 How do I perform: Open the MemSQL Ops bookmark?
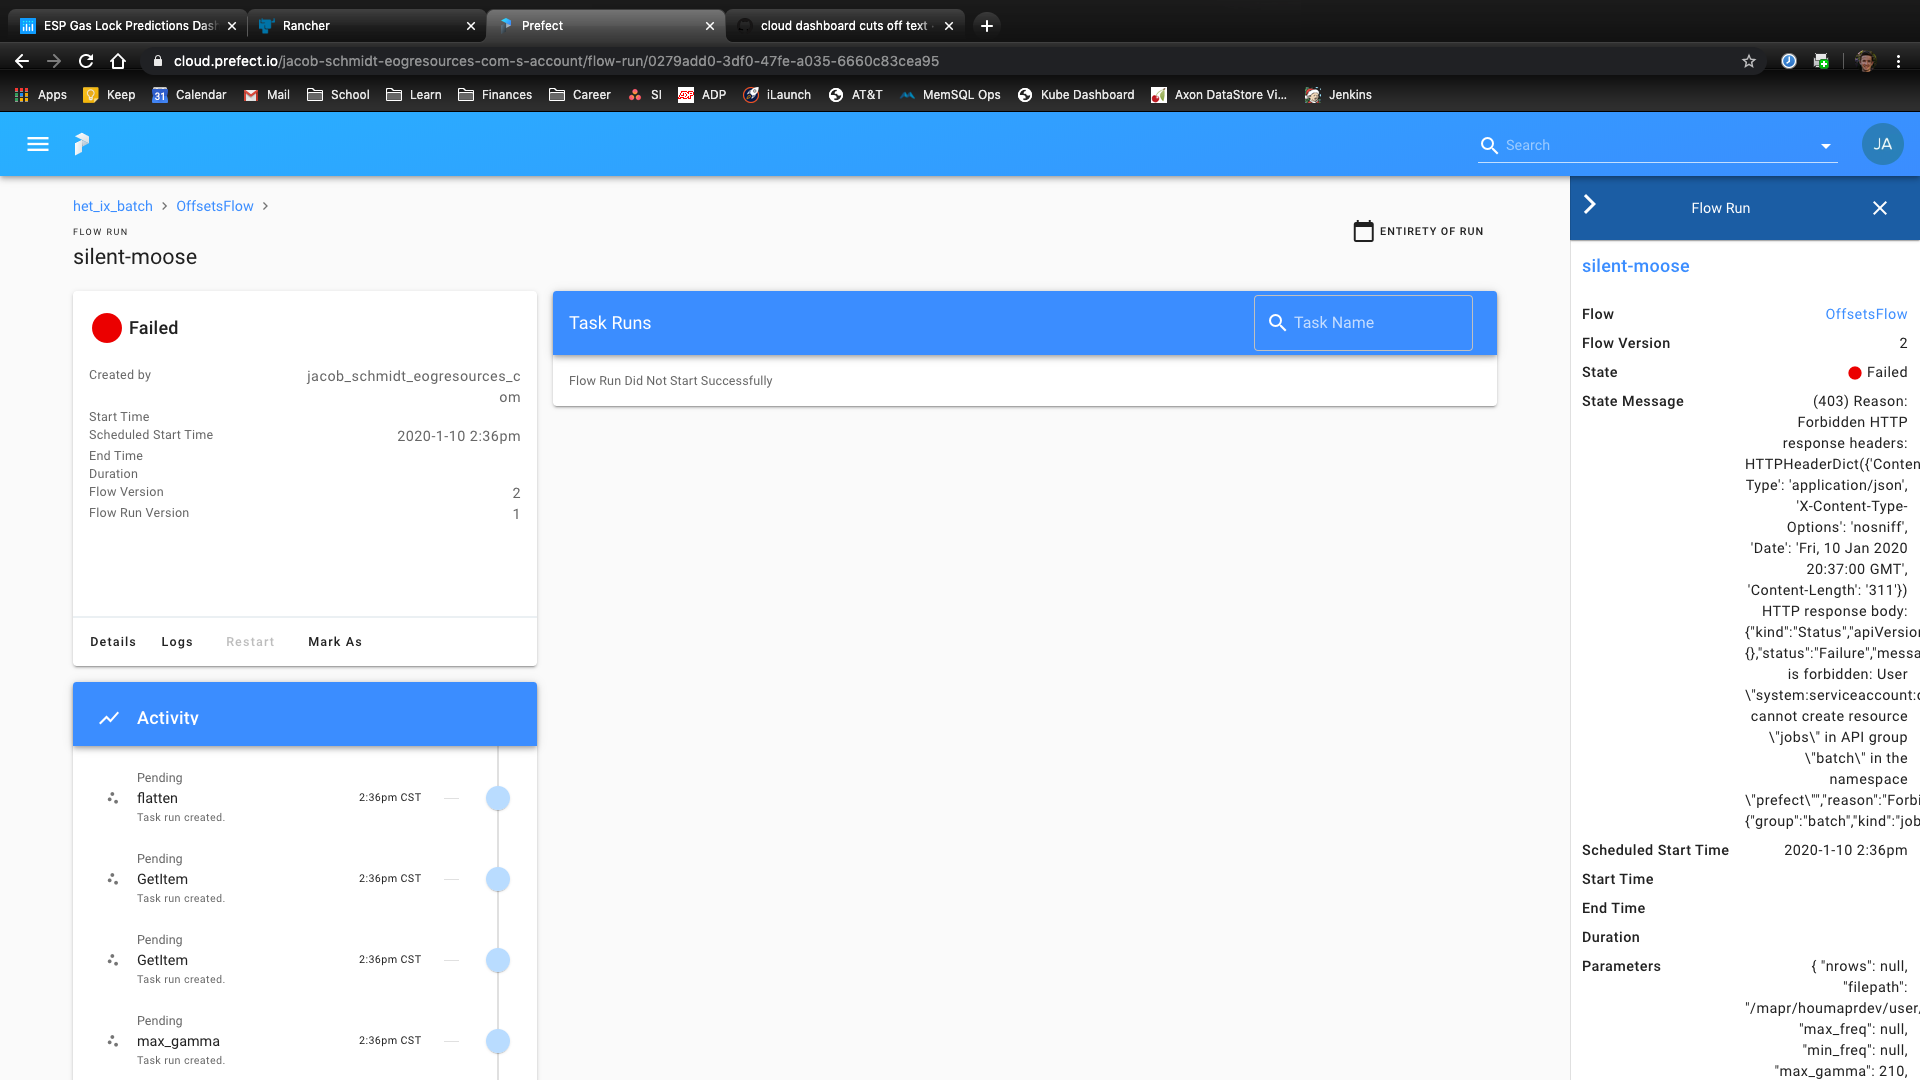pyautogui.click(x=950, y=95)
